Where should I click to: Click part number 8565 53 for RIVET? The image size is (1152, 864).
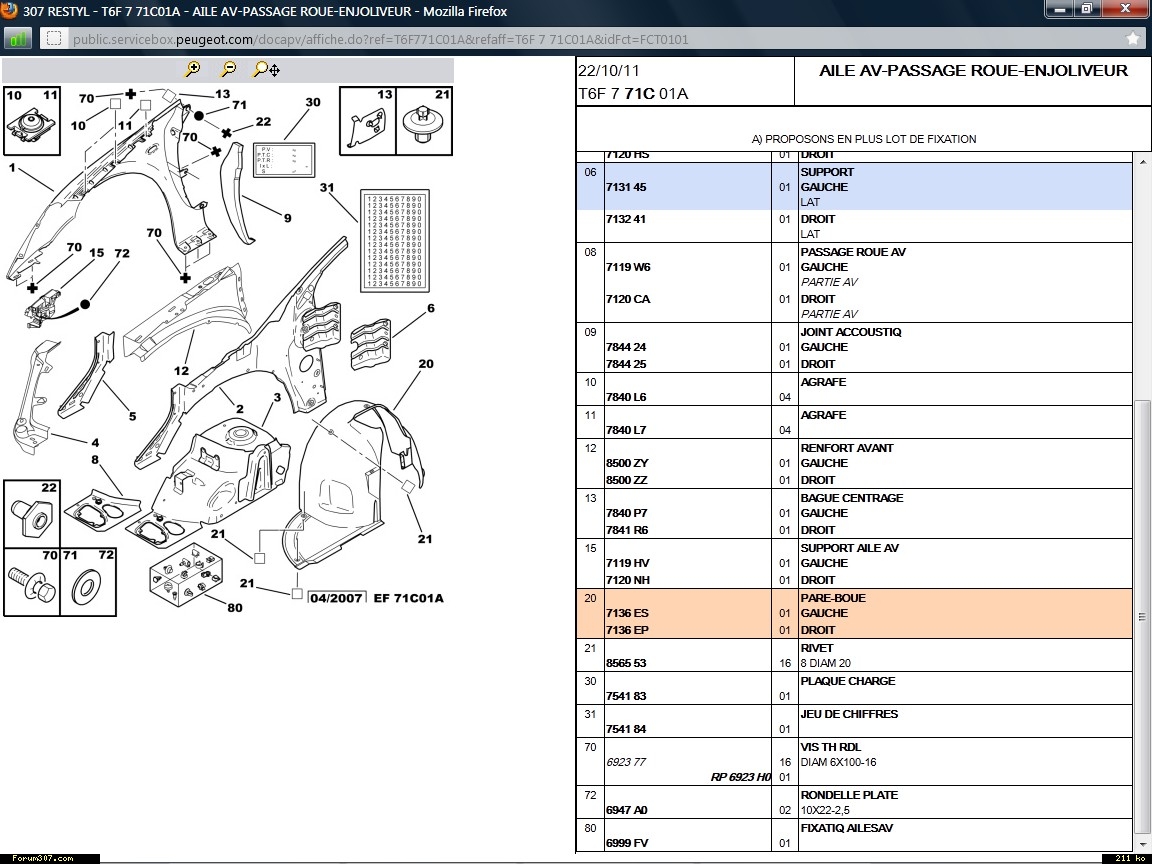click(x=626, y=663)
